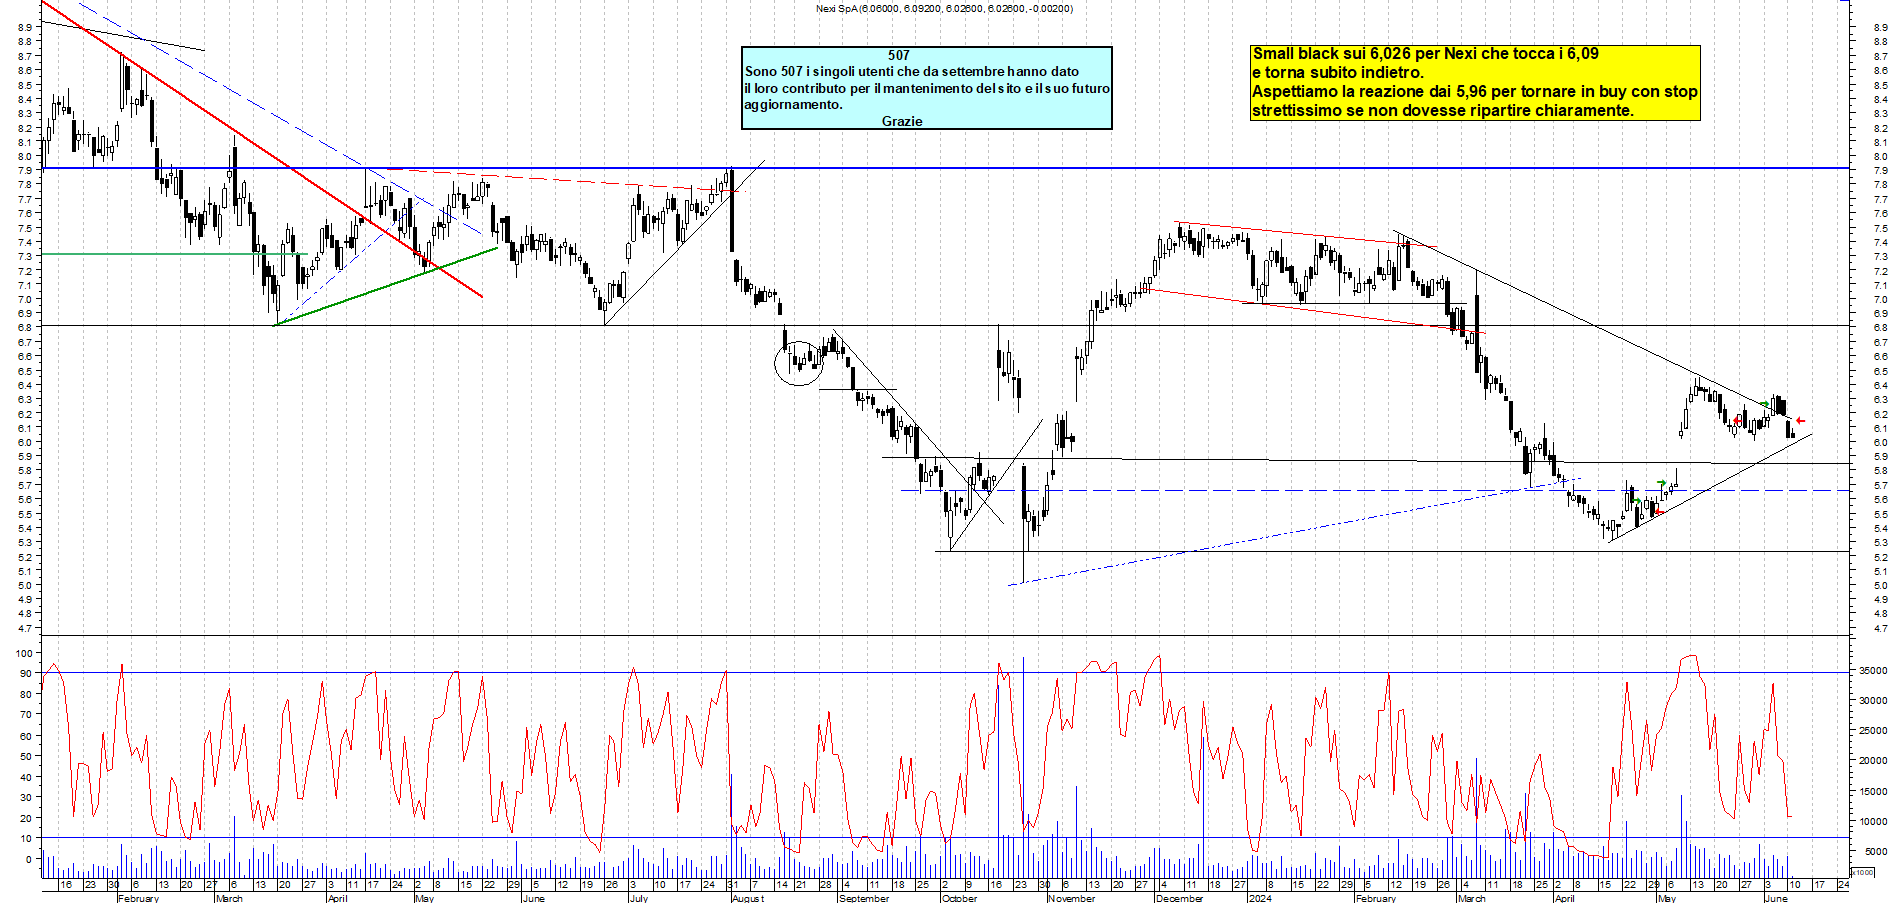Click the December label on the date axis
This screenshot has height=903, width=1890.
1179,898
